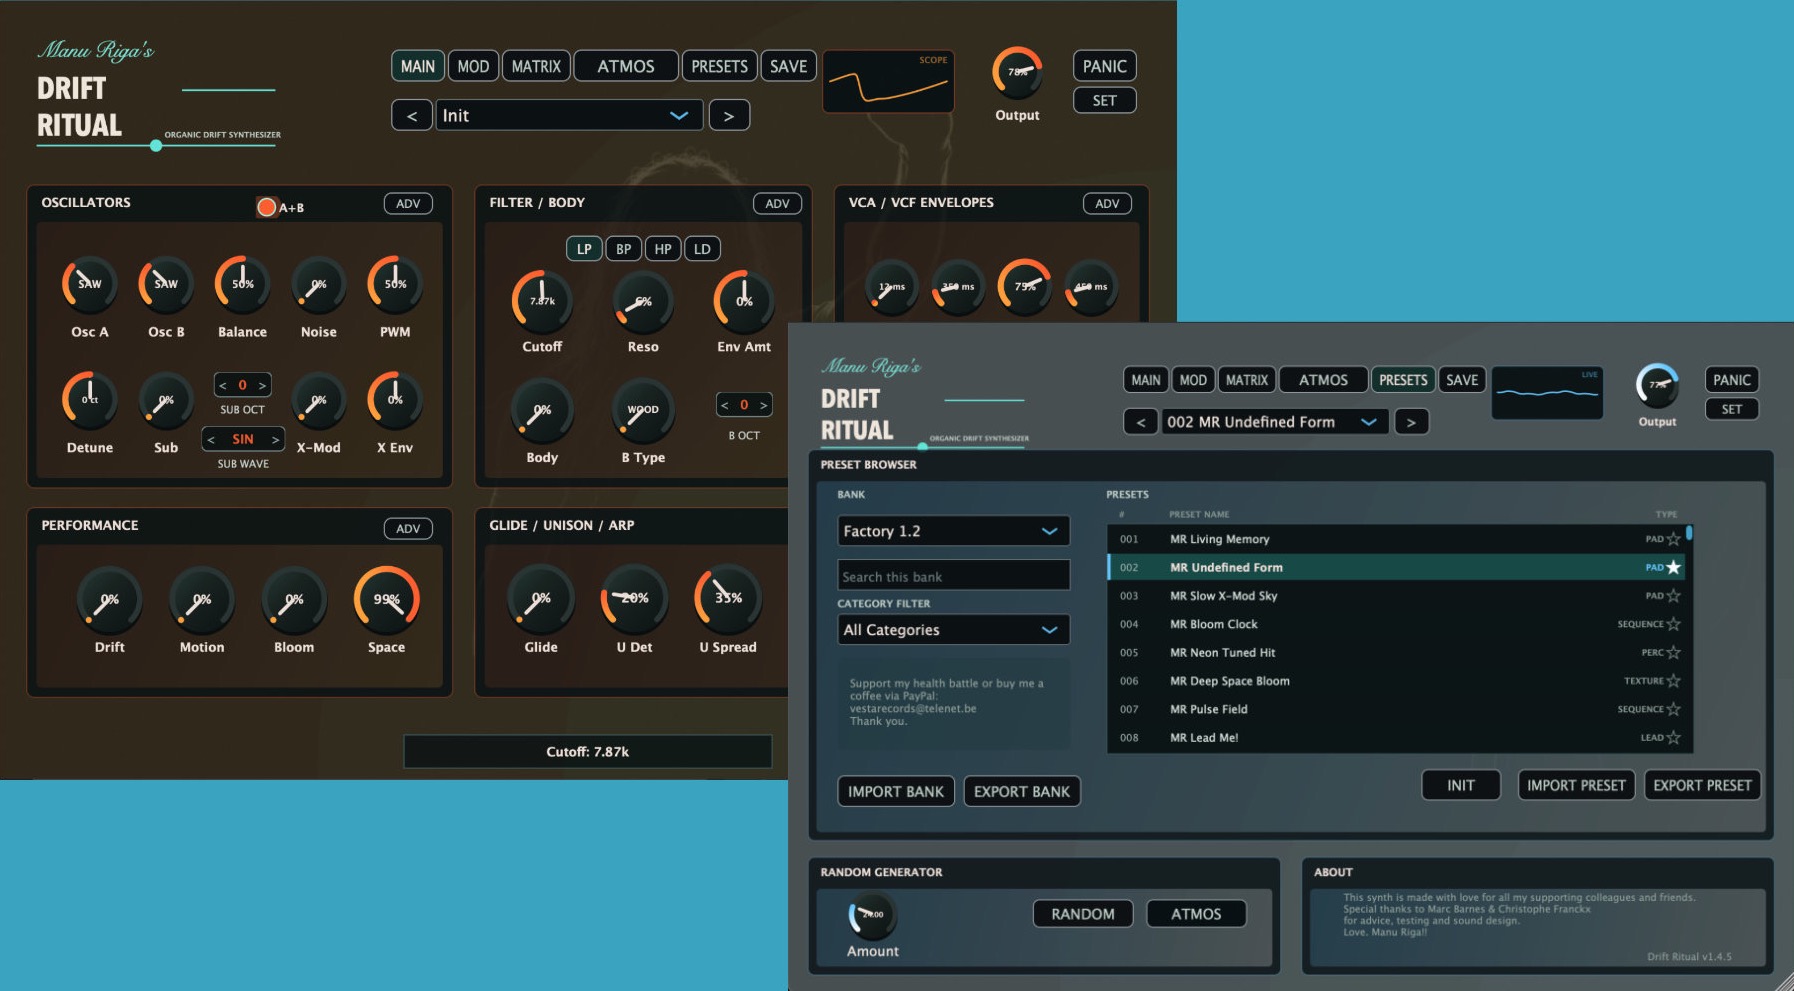Choose the LD filter type
The height and width of the screenshot is (991, 1794).
click(702, 249)
